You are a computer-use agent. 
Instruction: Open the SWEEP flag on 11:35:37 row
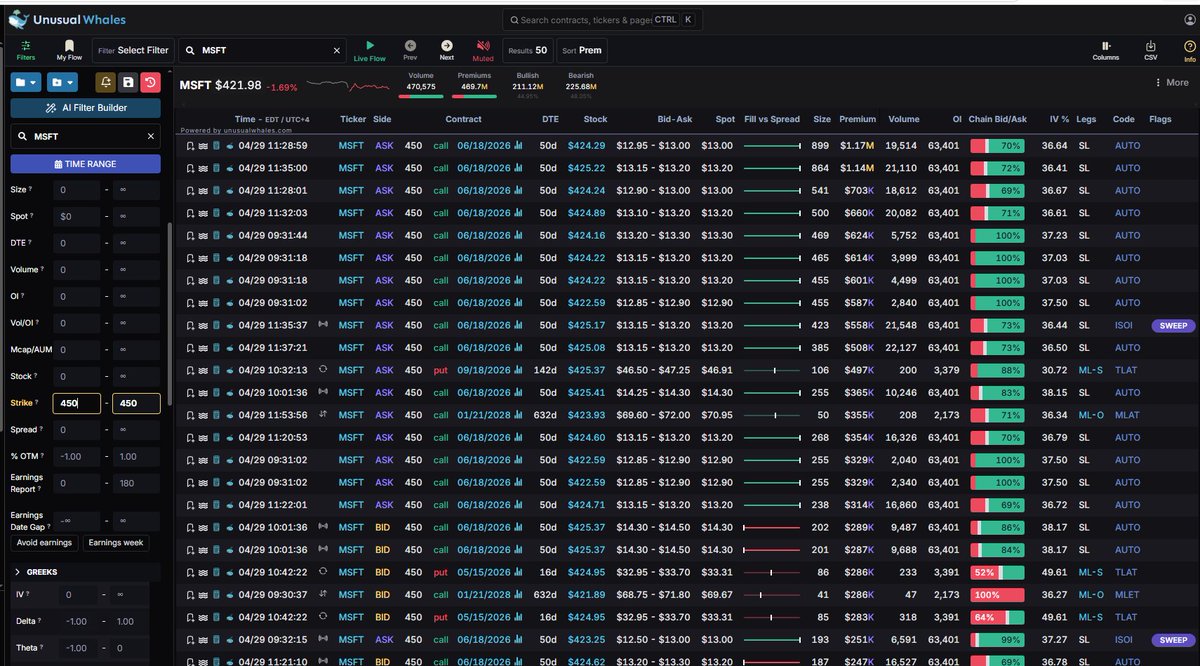coord(1173,325)
